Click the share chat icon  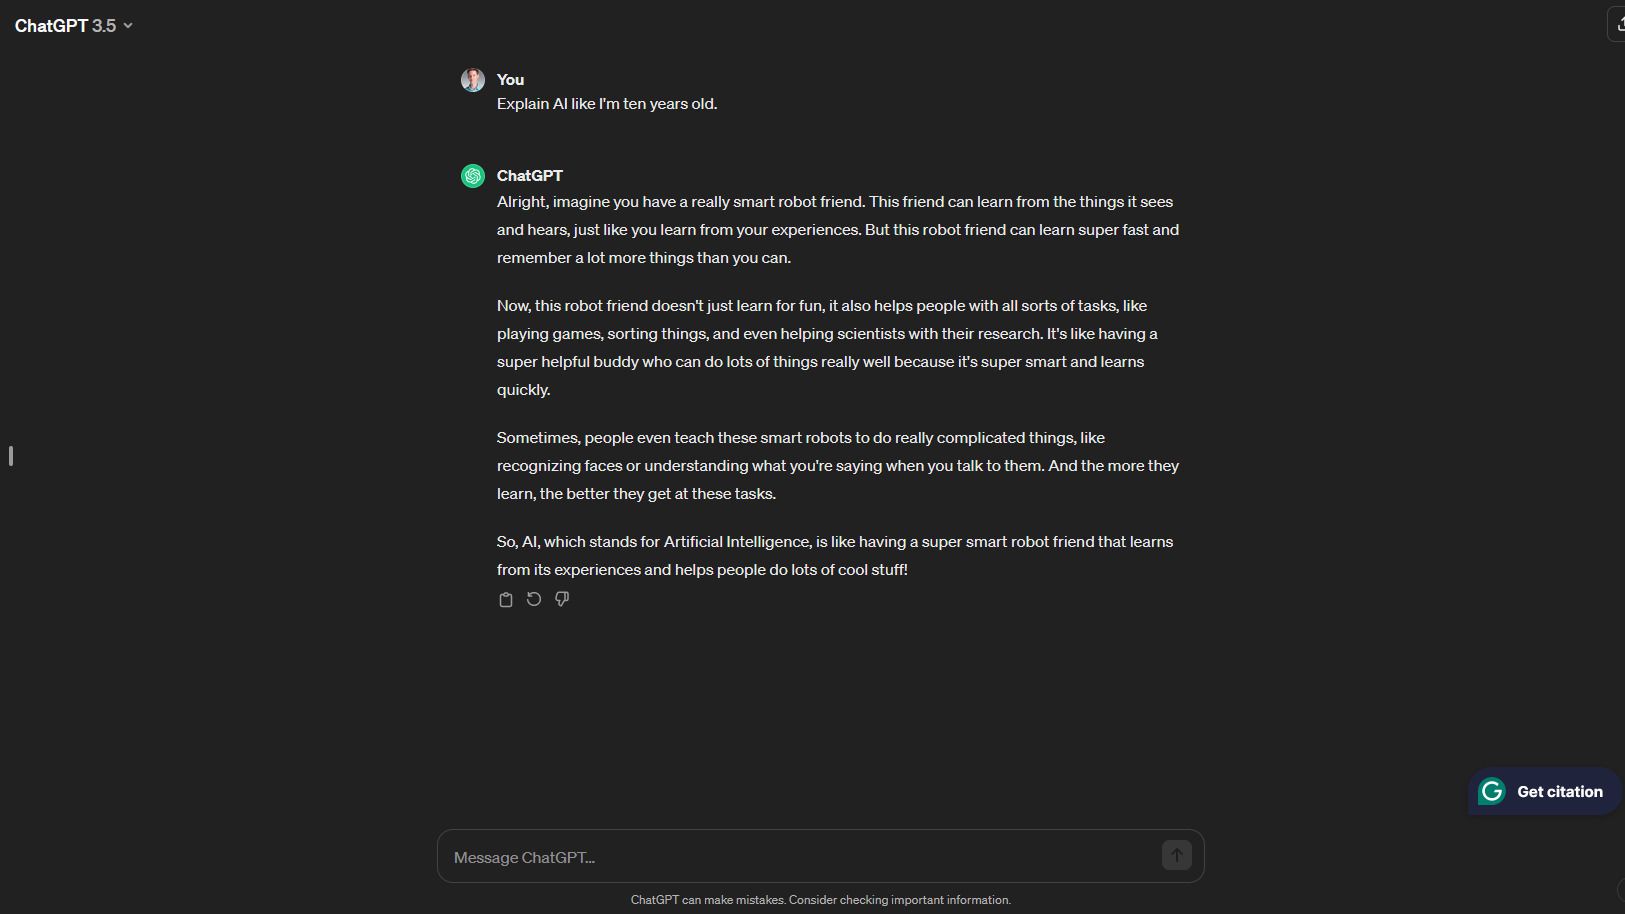click(1618, 24)
